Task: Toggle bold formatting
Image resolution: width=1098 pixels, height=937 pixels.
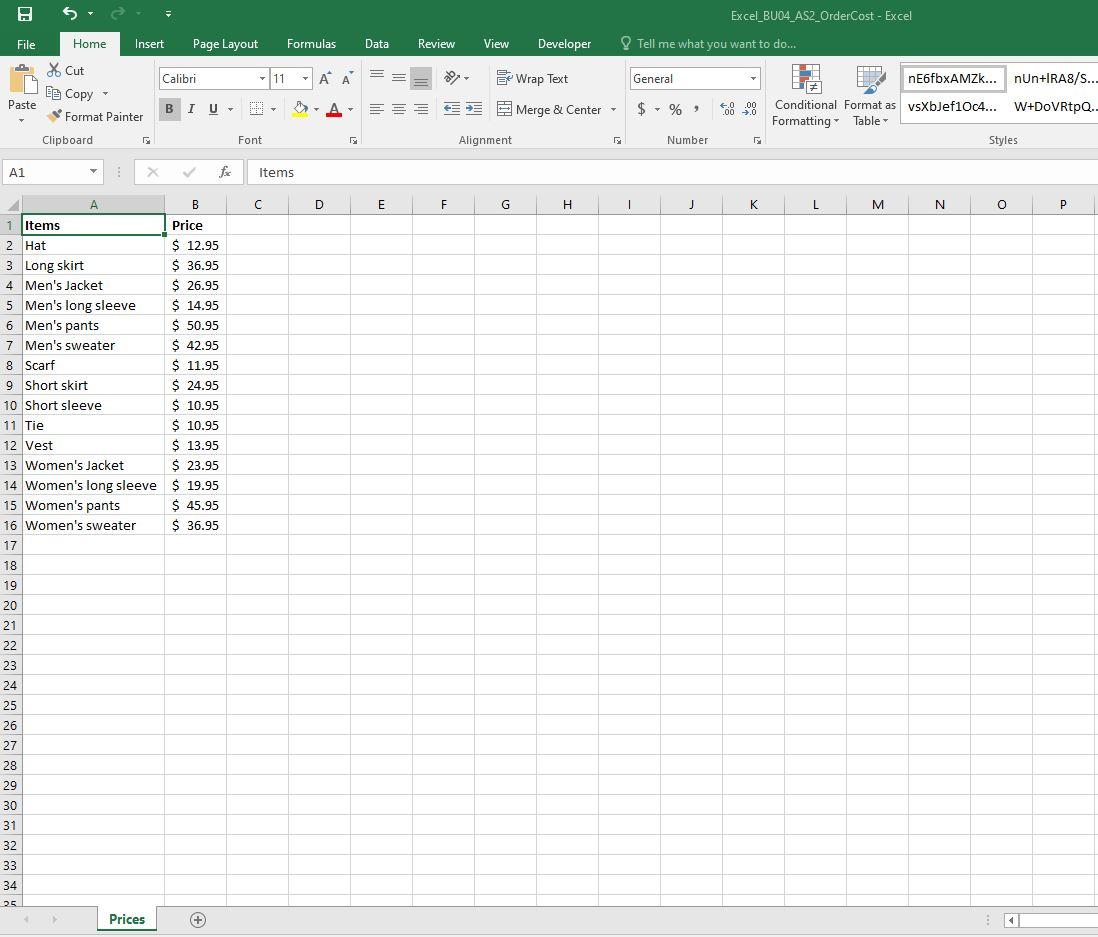Action: (x=169, y=109)
